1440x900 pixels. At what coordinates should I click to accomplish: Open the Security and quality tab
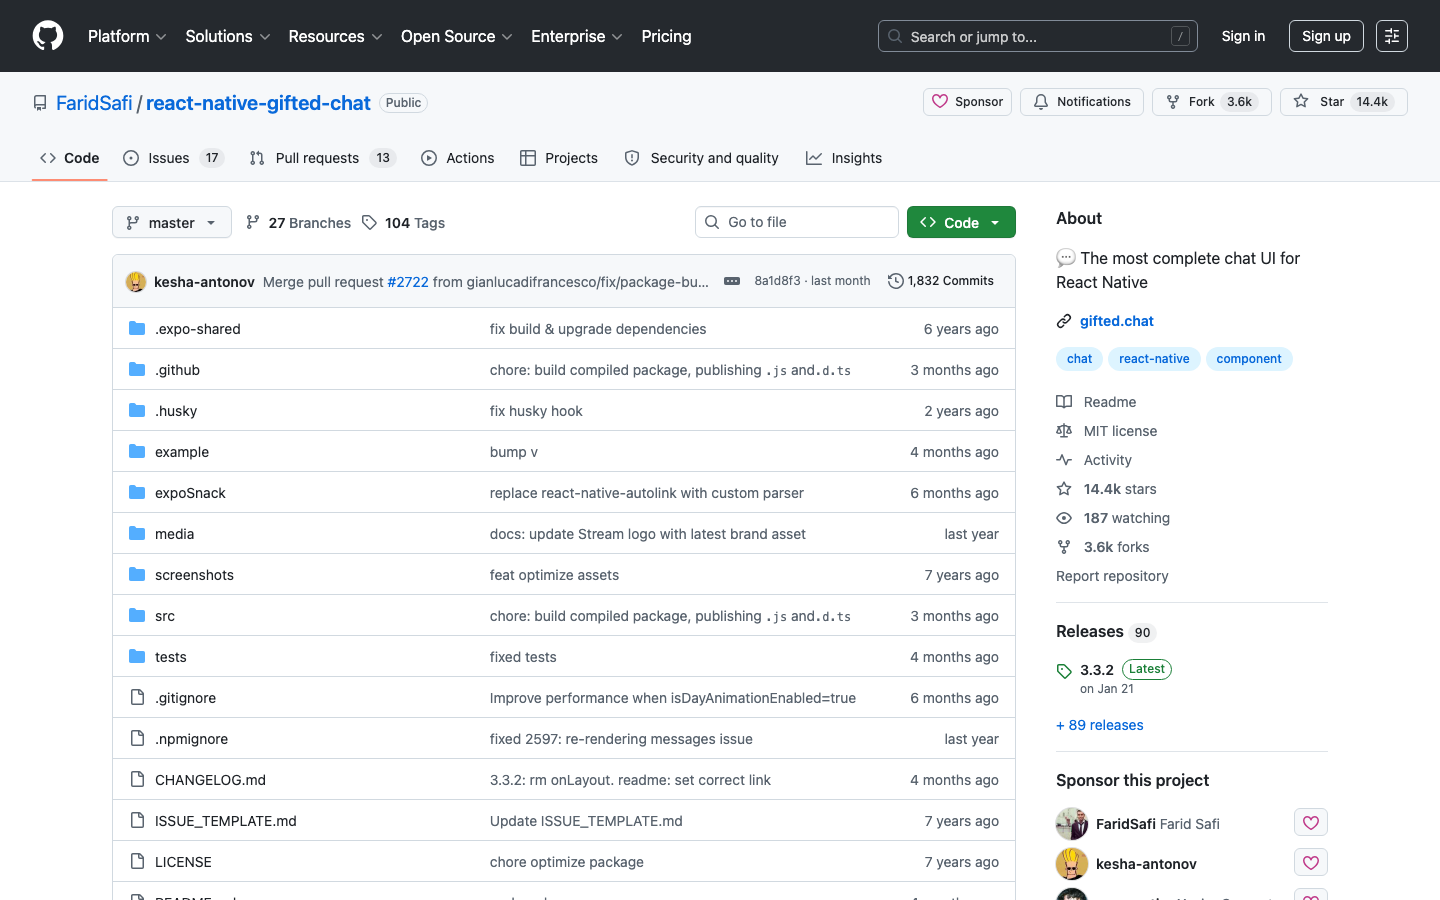(702, 158)
